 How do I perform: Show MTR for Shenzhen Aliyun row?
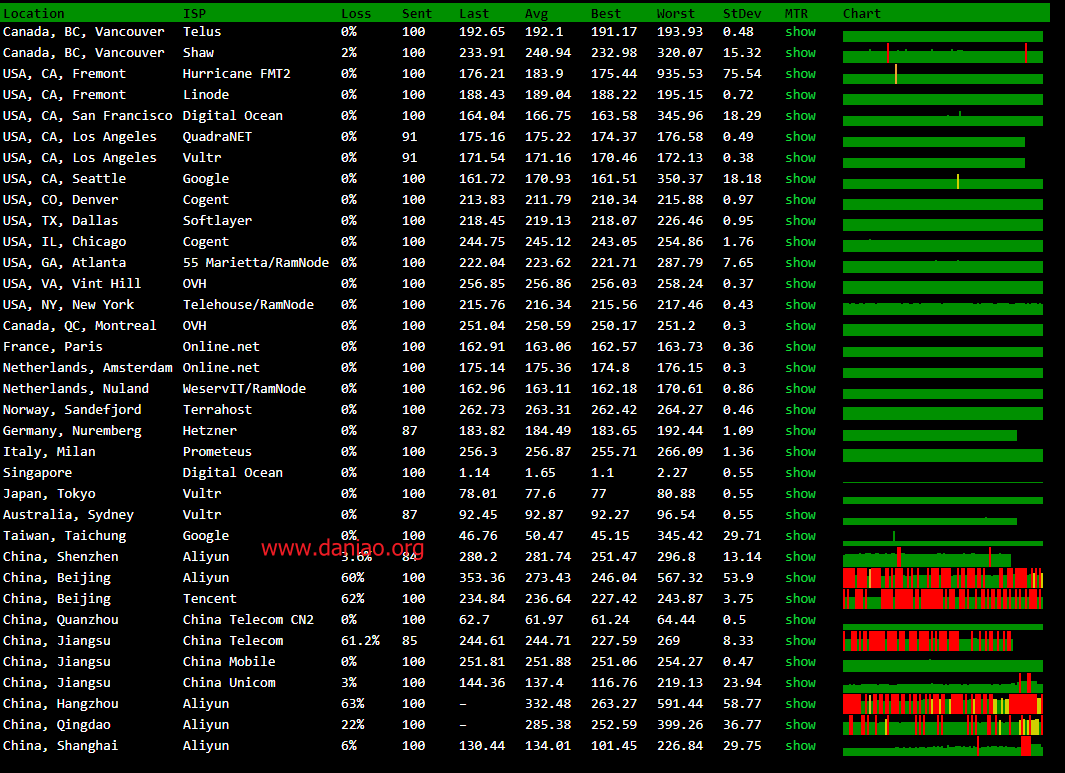coord(800,557)
